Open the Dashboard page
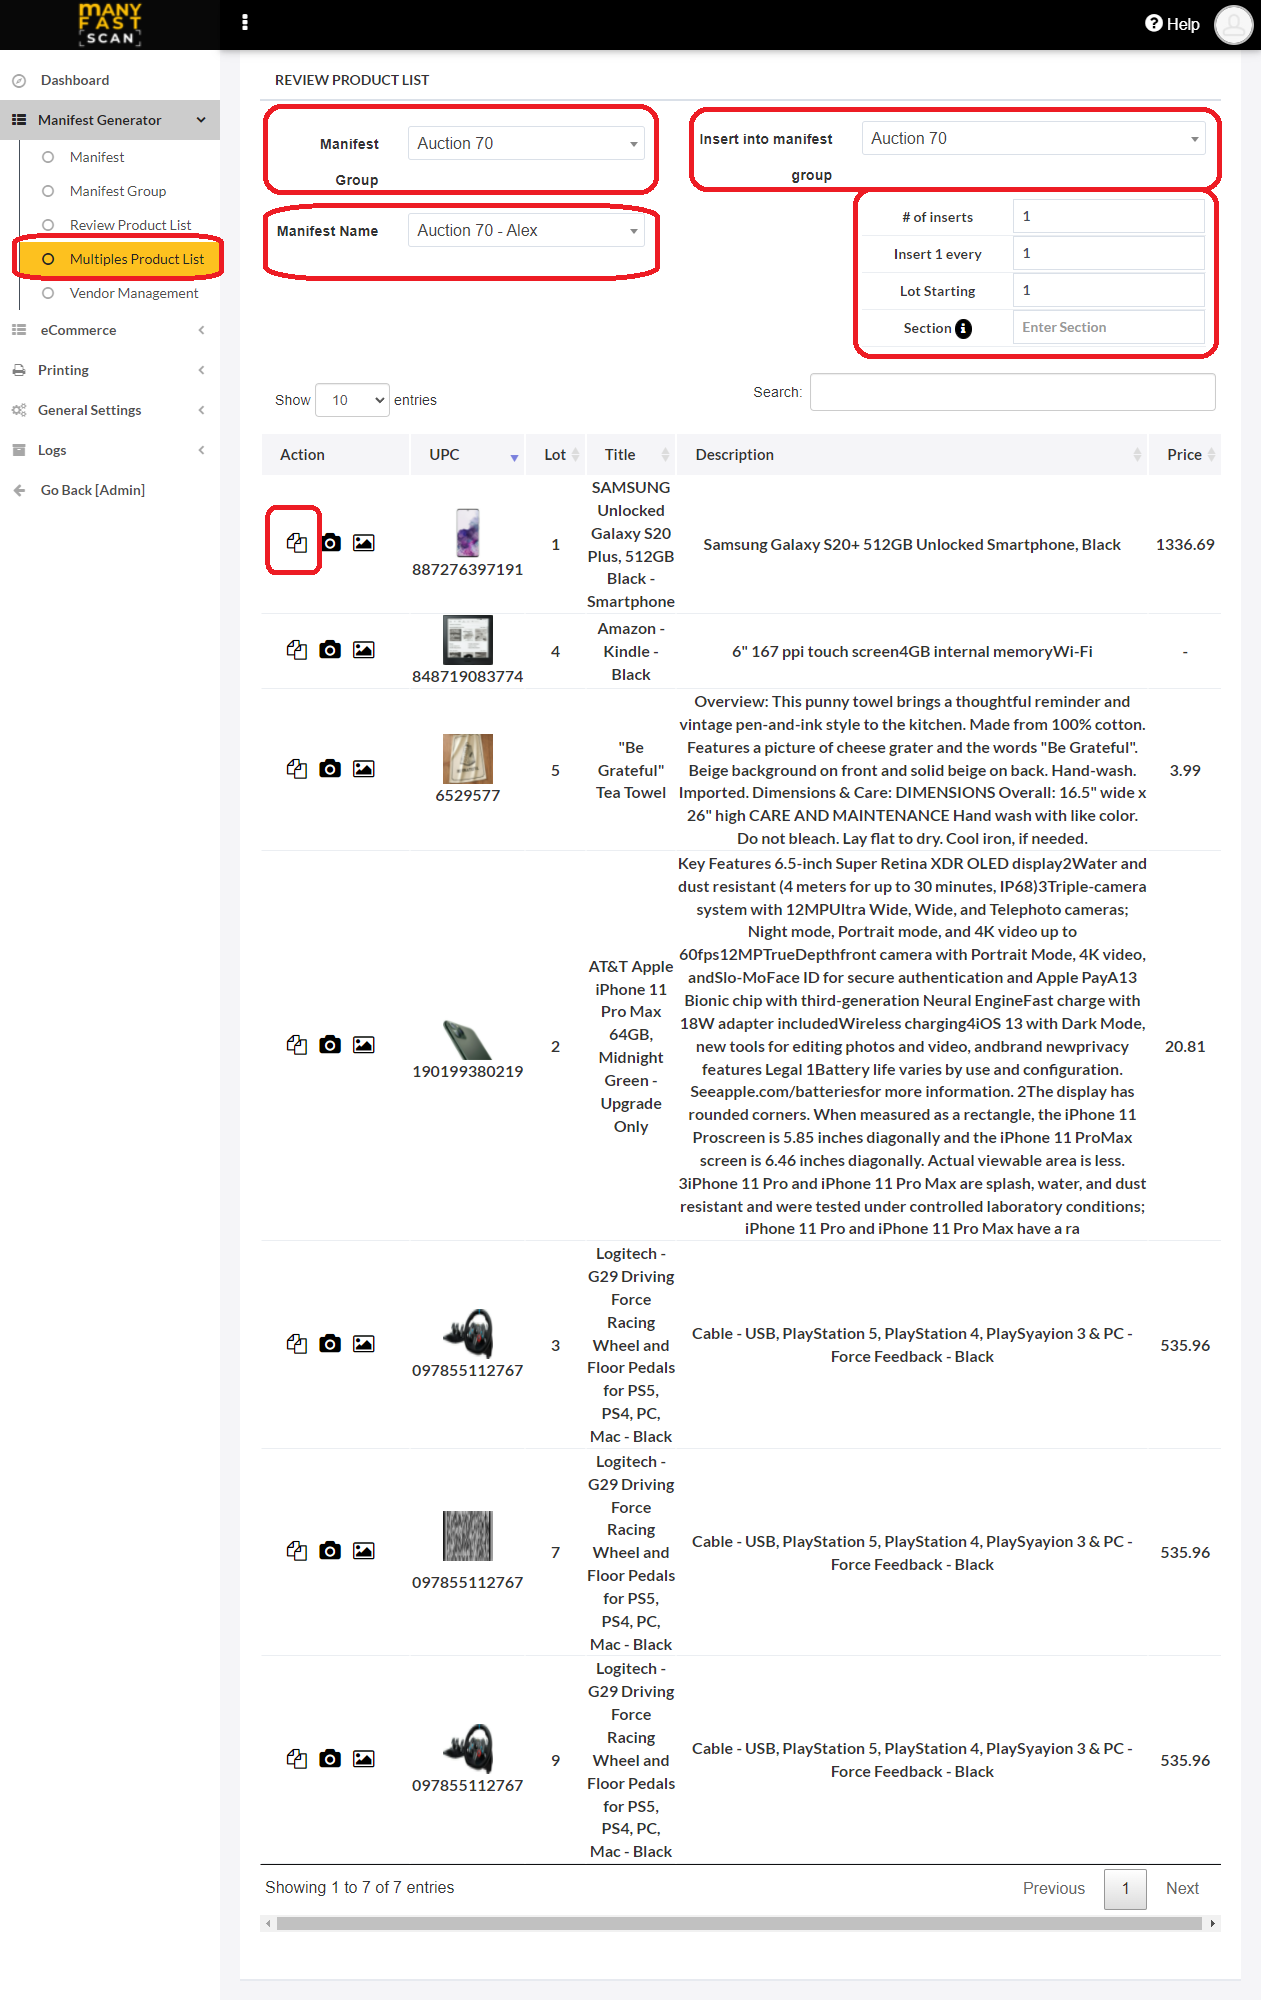 click(x=75, y=80)
